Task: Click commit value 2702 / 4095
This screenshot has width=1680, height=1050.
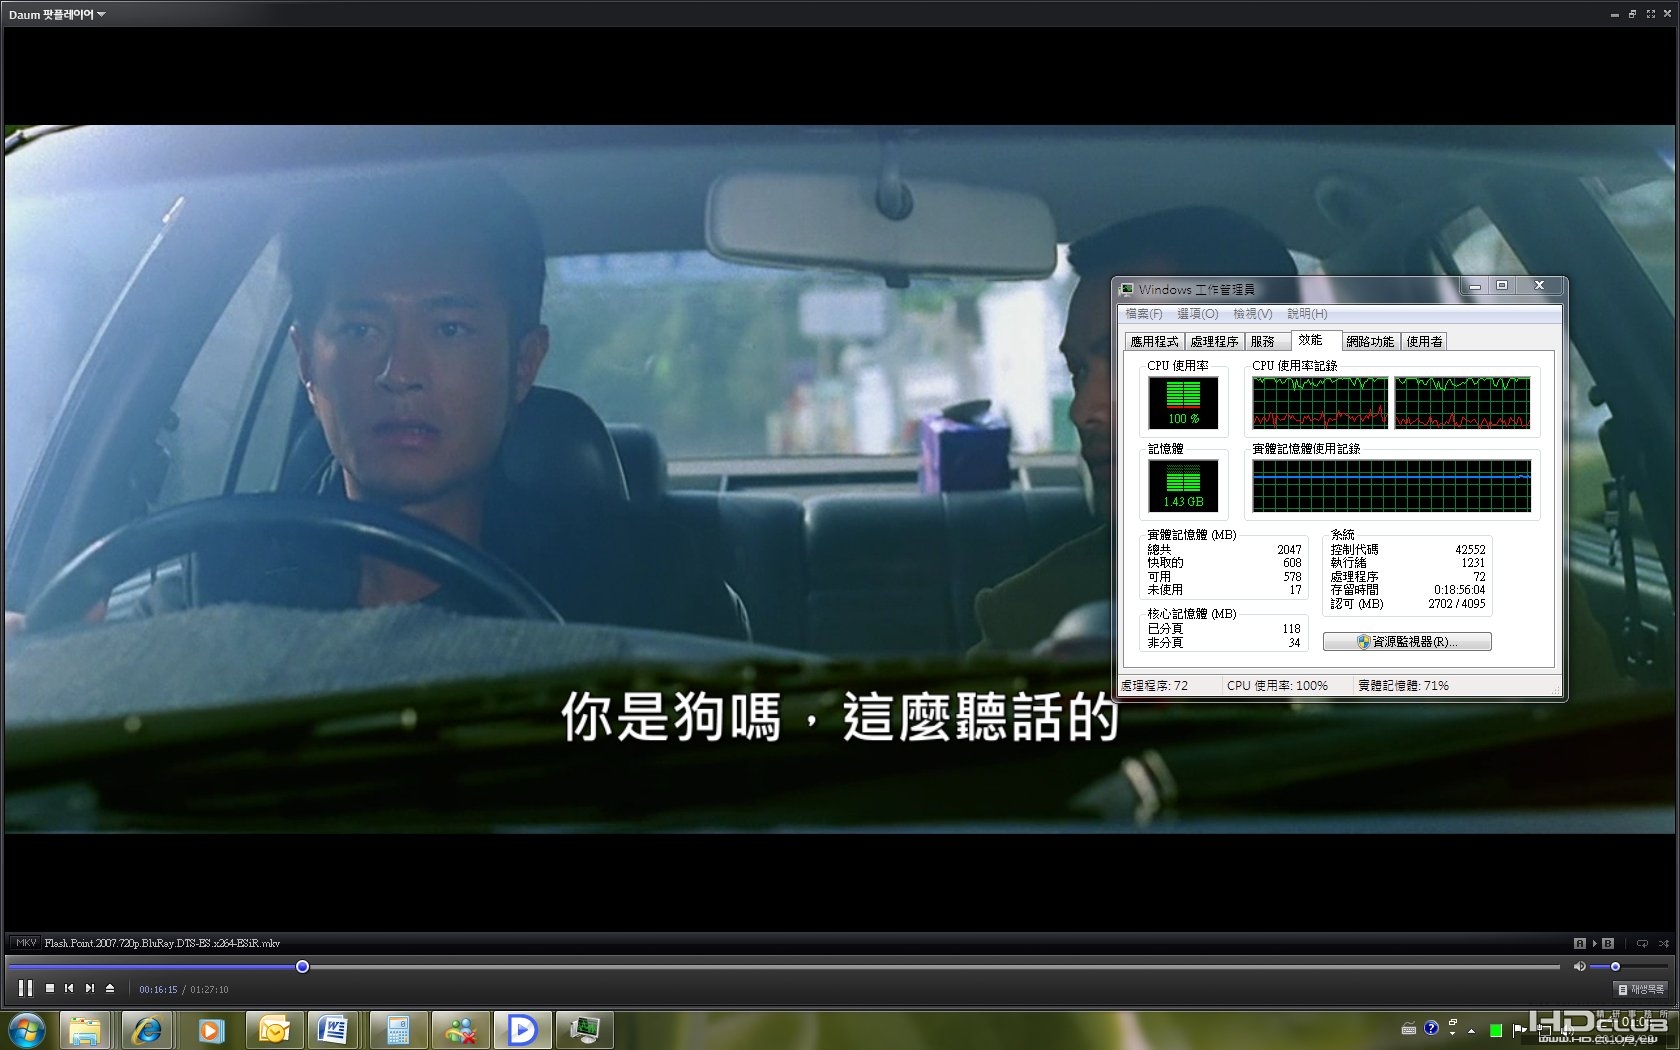Action: pyautogui.click(x=1457, y=604)
